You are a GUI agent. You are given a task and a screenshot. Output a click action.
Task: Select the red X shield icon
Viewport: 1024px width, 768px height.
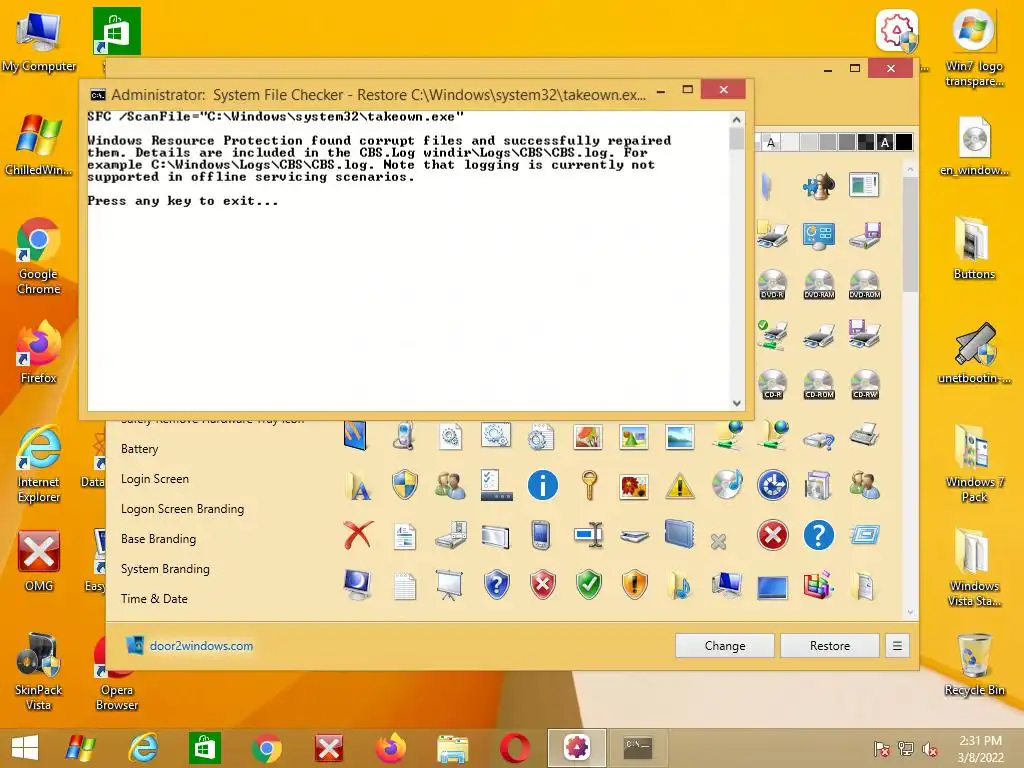543,584
